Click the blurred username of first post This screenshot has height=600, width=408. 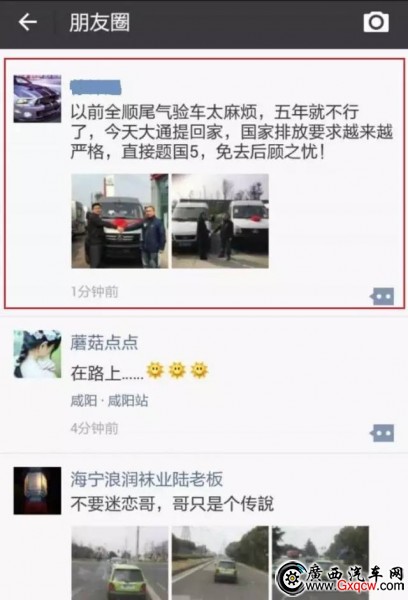point(96,87)
